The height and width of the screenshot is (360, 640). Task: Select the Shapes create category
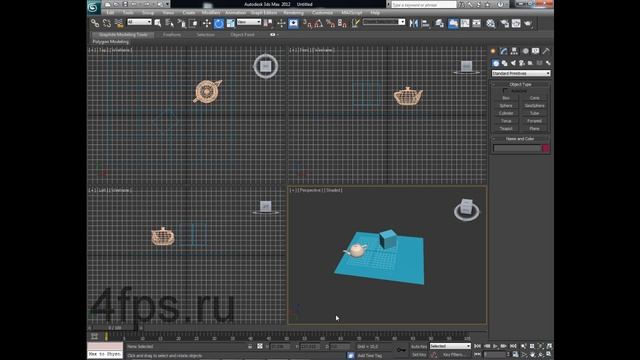point(504,63)
